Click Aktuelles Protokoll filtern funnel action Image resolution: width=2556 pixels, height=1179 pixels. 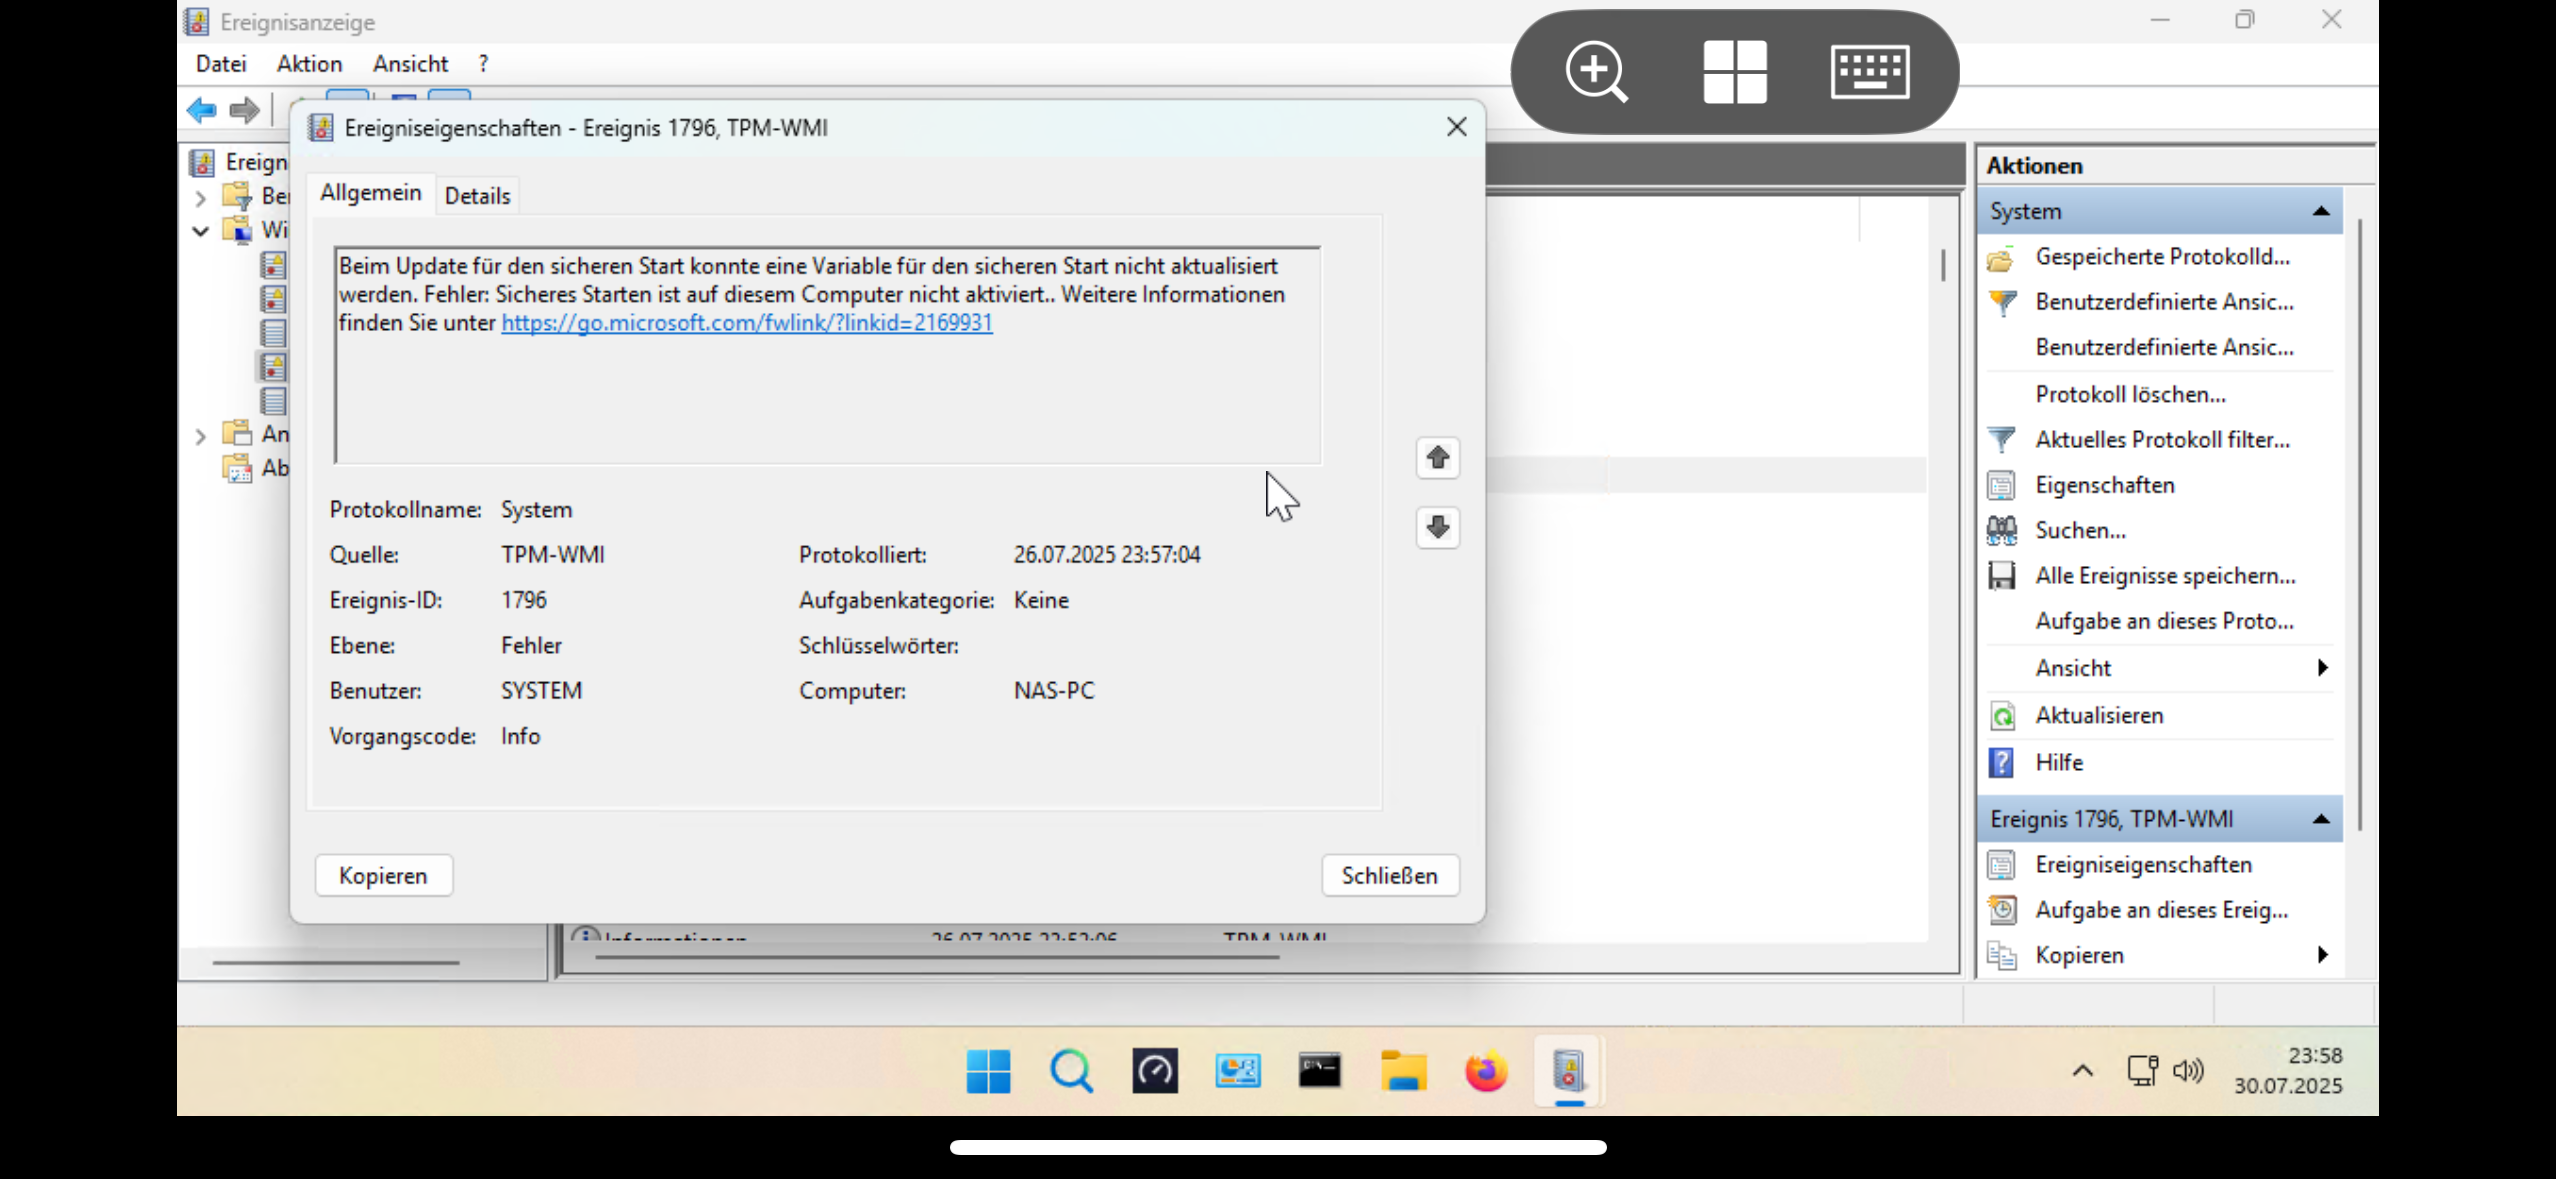point(2161,440)
